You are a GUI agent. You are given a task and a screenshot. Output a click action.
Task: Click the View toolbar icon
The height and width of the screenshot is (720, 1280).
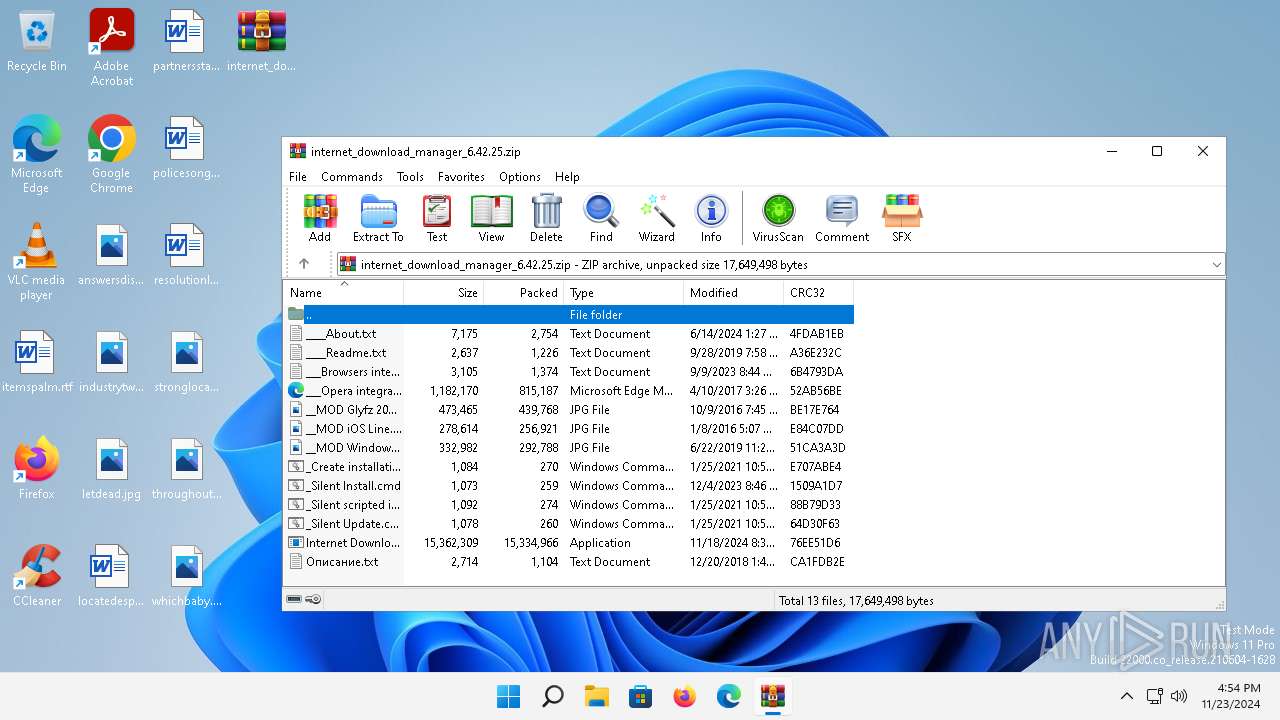(x=491, y=218)
